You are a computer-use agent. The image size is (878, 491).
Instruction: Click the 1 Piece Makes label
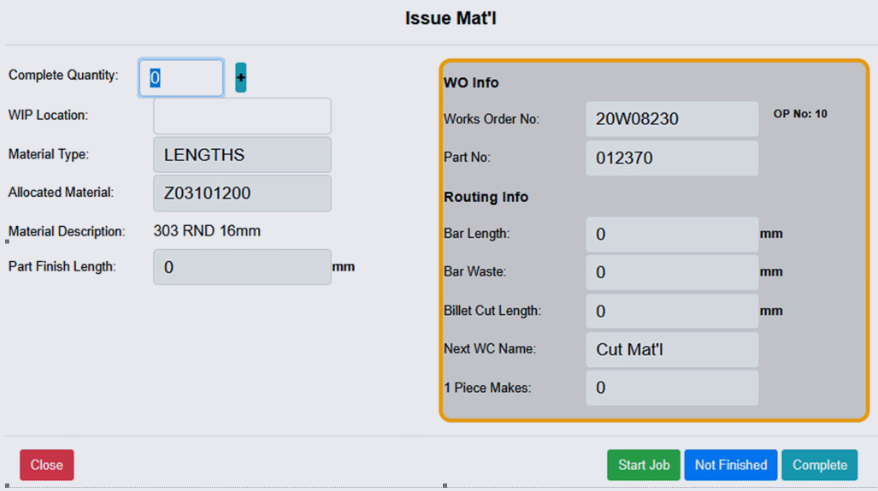pyautogui.click(x=487, y=387)
